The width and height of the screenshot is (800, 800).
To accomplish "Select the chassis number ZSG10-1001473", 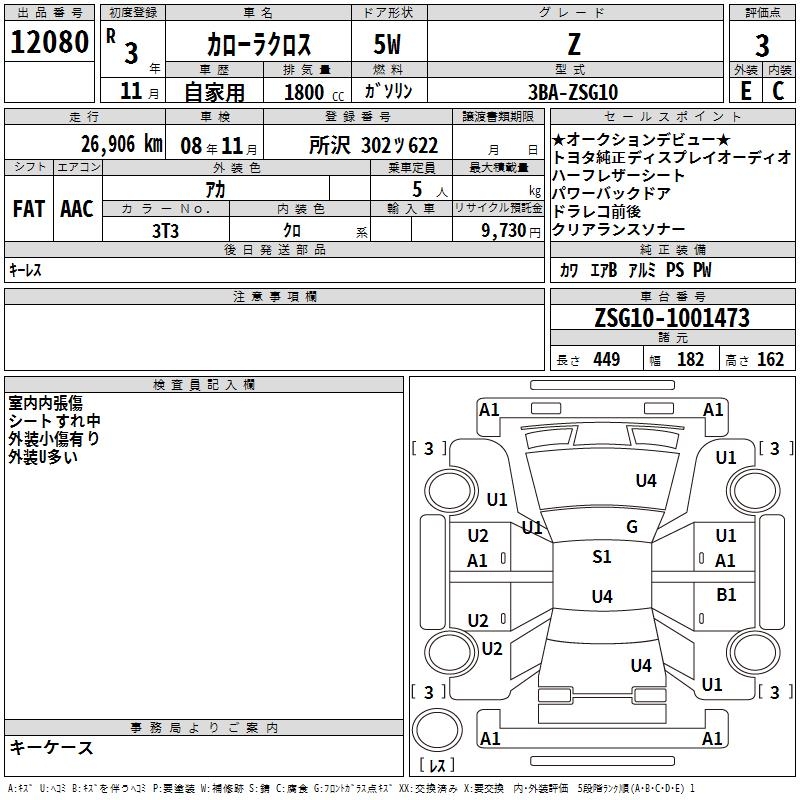I will pos(672,318).
